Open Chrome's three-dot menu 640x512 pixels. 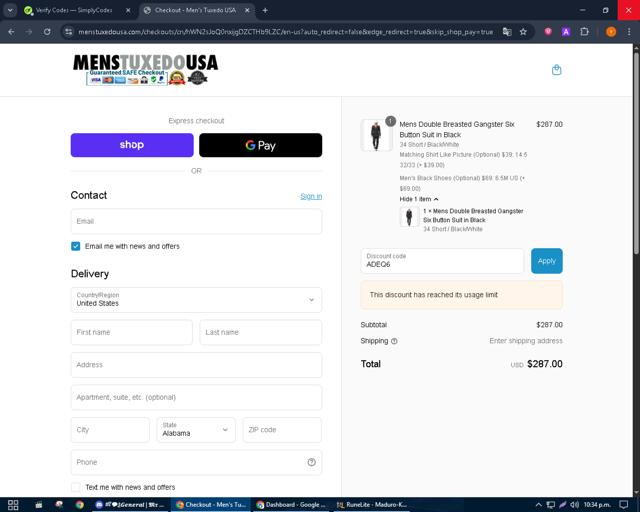point(629,32)
